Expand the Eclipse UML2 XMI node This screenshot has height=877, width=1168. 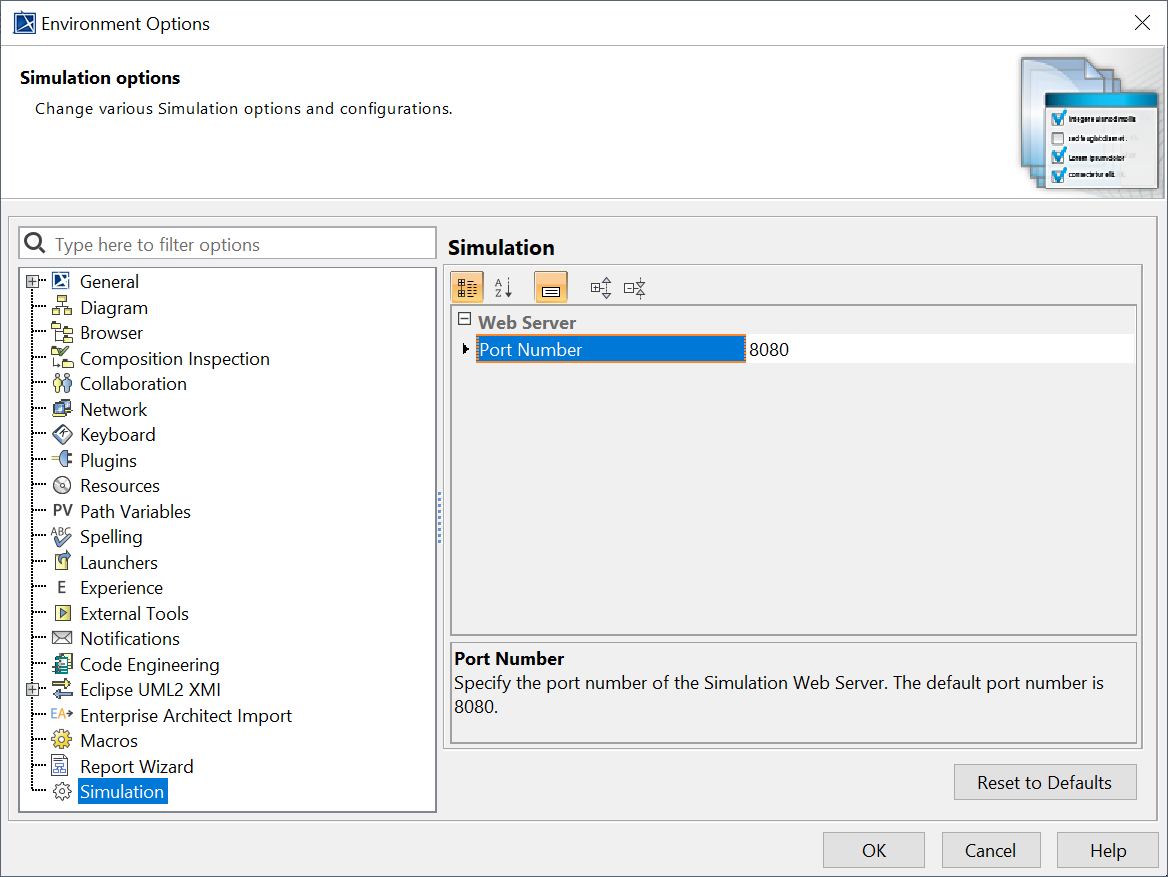(x=32, y=689)
